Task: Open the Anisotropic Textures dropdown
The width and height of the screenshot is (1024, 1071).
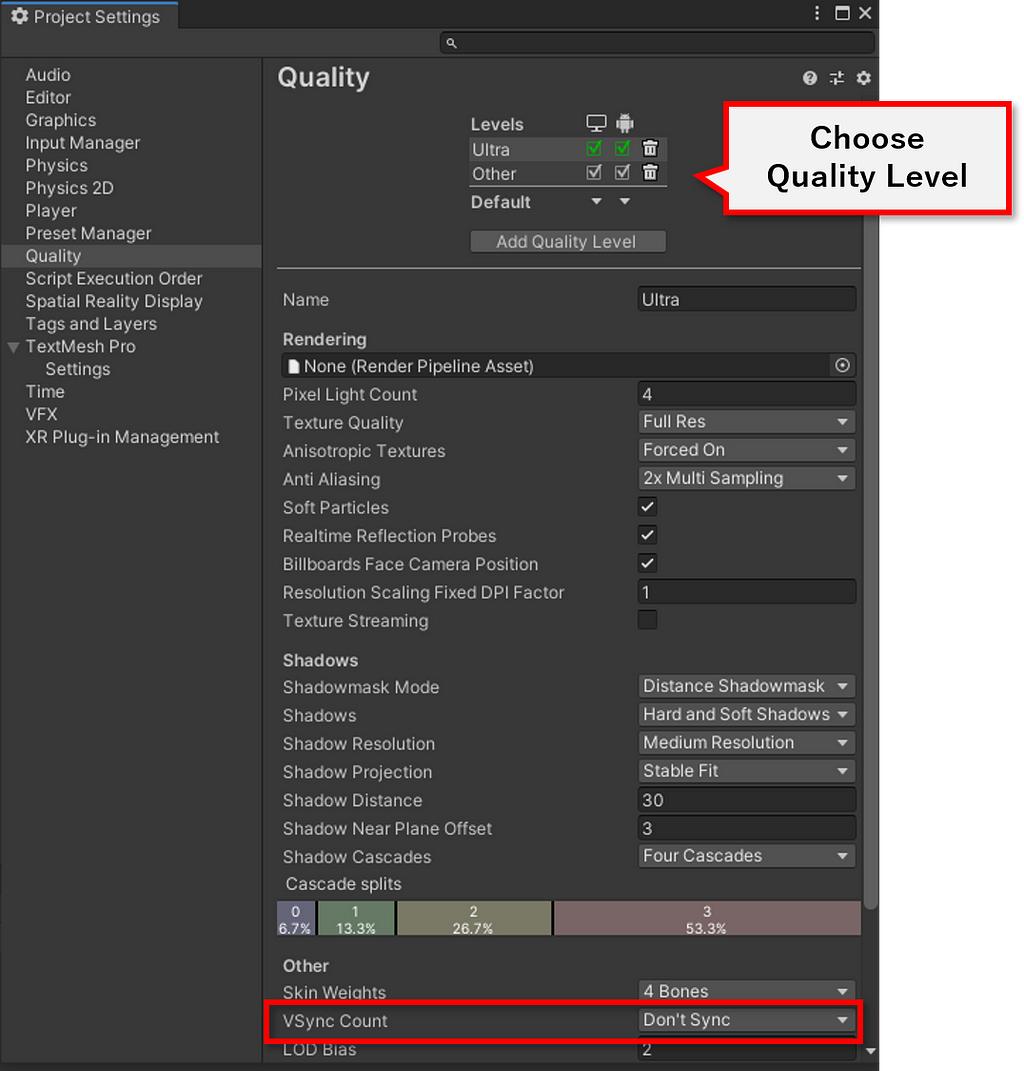Action: pos(747,449)
